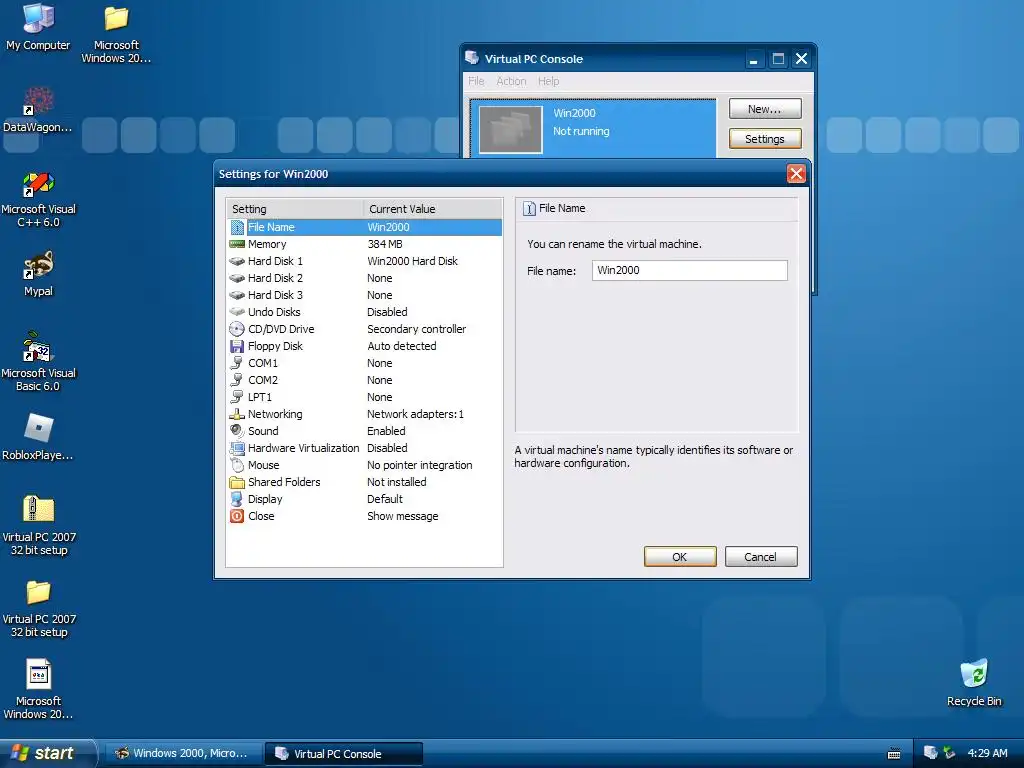Screen dimensions: 1024x768
Task: Click 'No pointer integration' value
Action: click(419, 465)
